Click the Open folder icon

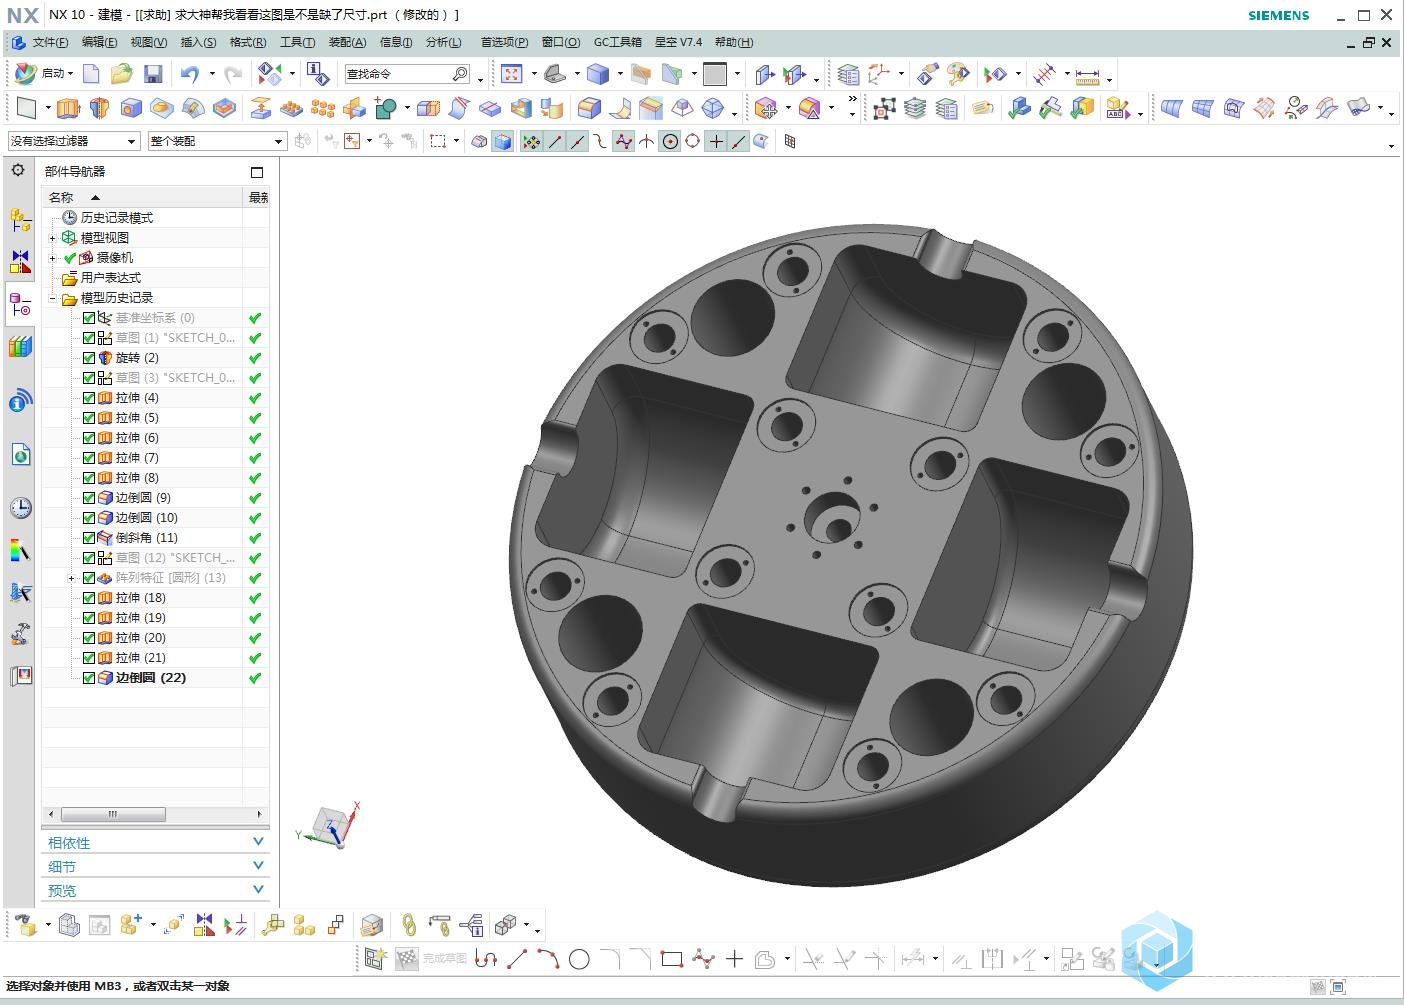tap(122, 73)
